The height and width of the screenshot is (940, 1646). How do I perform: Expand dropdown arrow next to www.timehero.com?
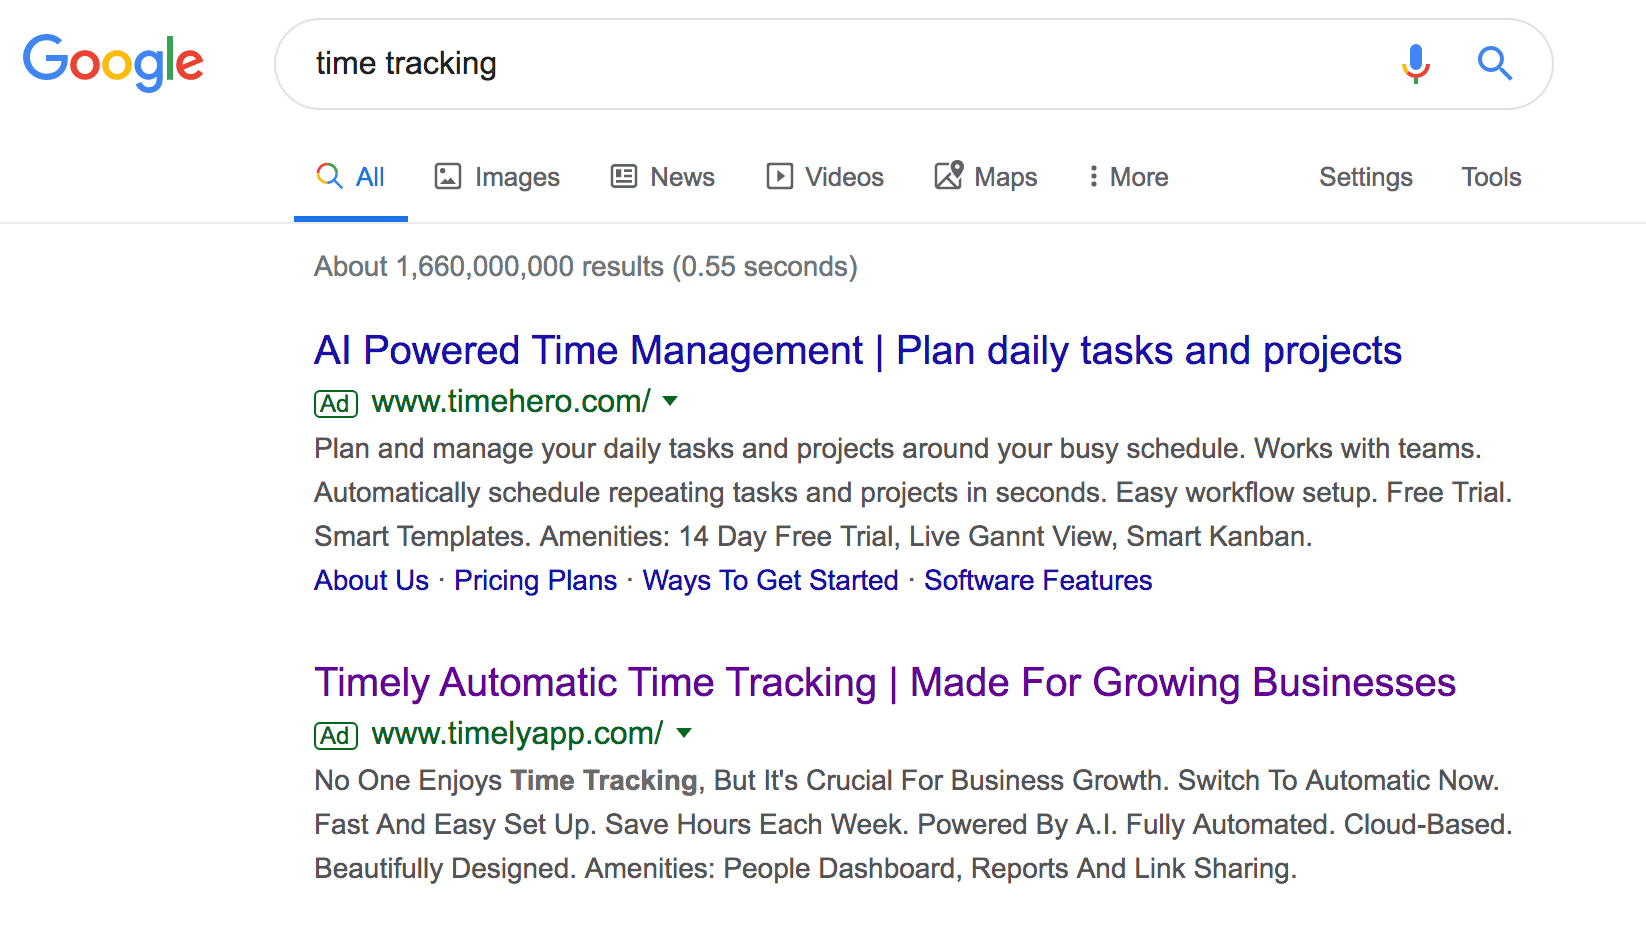(670, 401)
